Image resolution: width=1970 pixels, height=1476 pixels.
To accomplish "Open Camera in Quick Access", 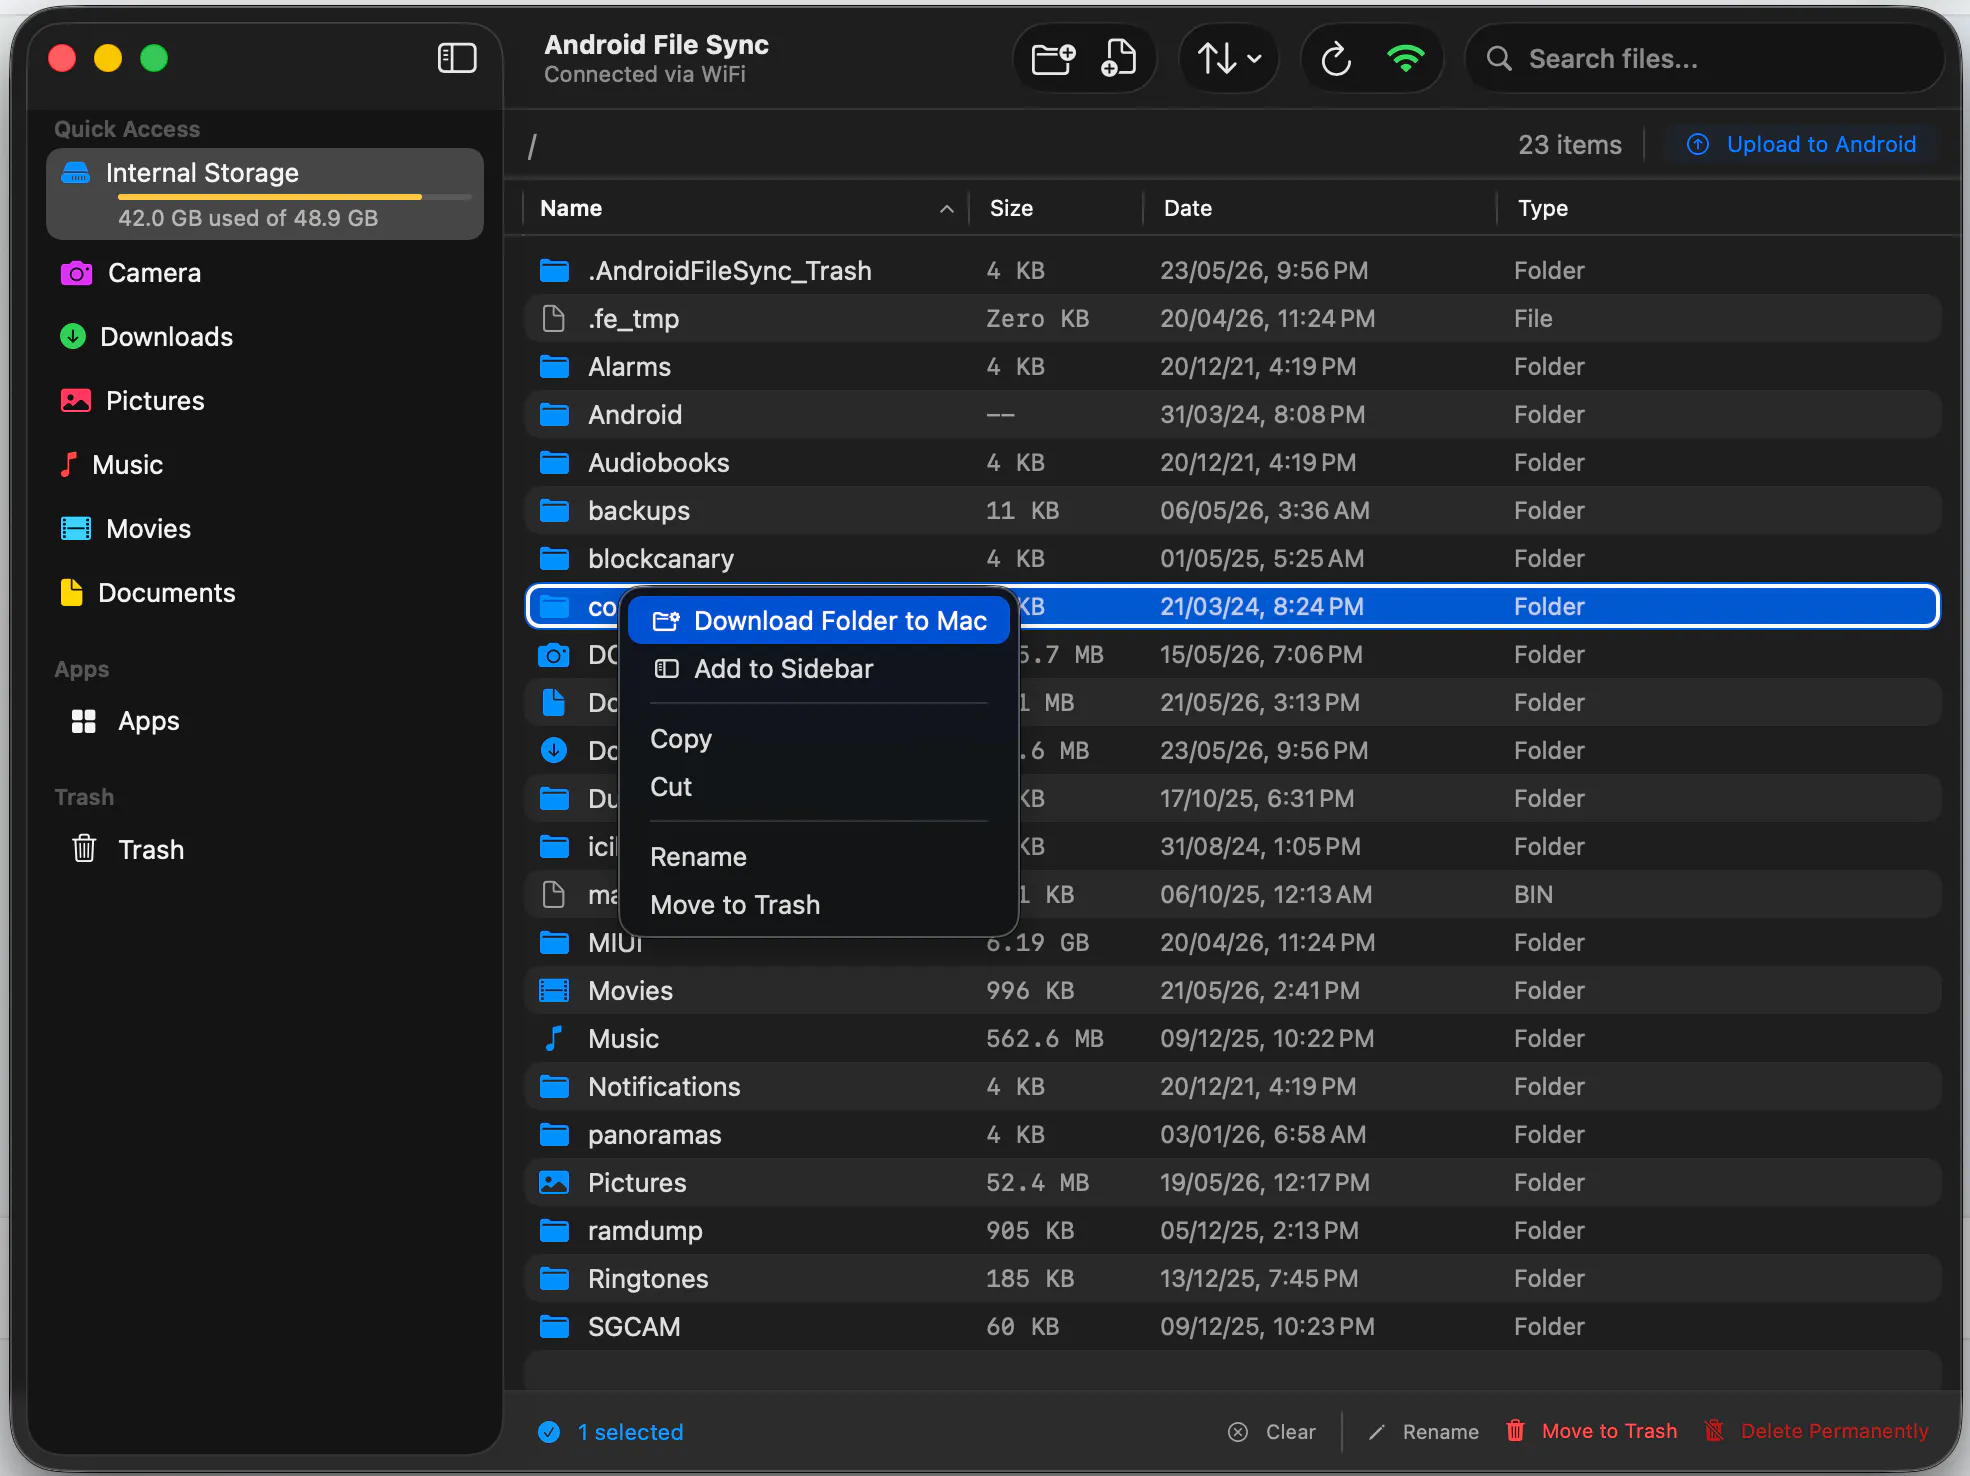I will tap(265, 273).
